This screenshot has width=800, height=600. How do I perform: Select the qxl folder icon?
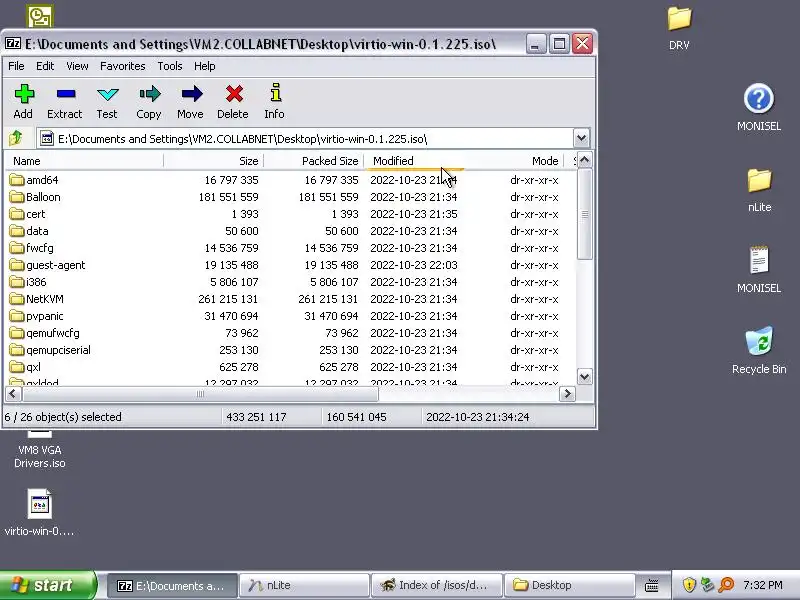(17, 367)
